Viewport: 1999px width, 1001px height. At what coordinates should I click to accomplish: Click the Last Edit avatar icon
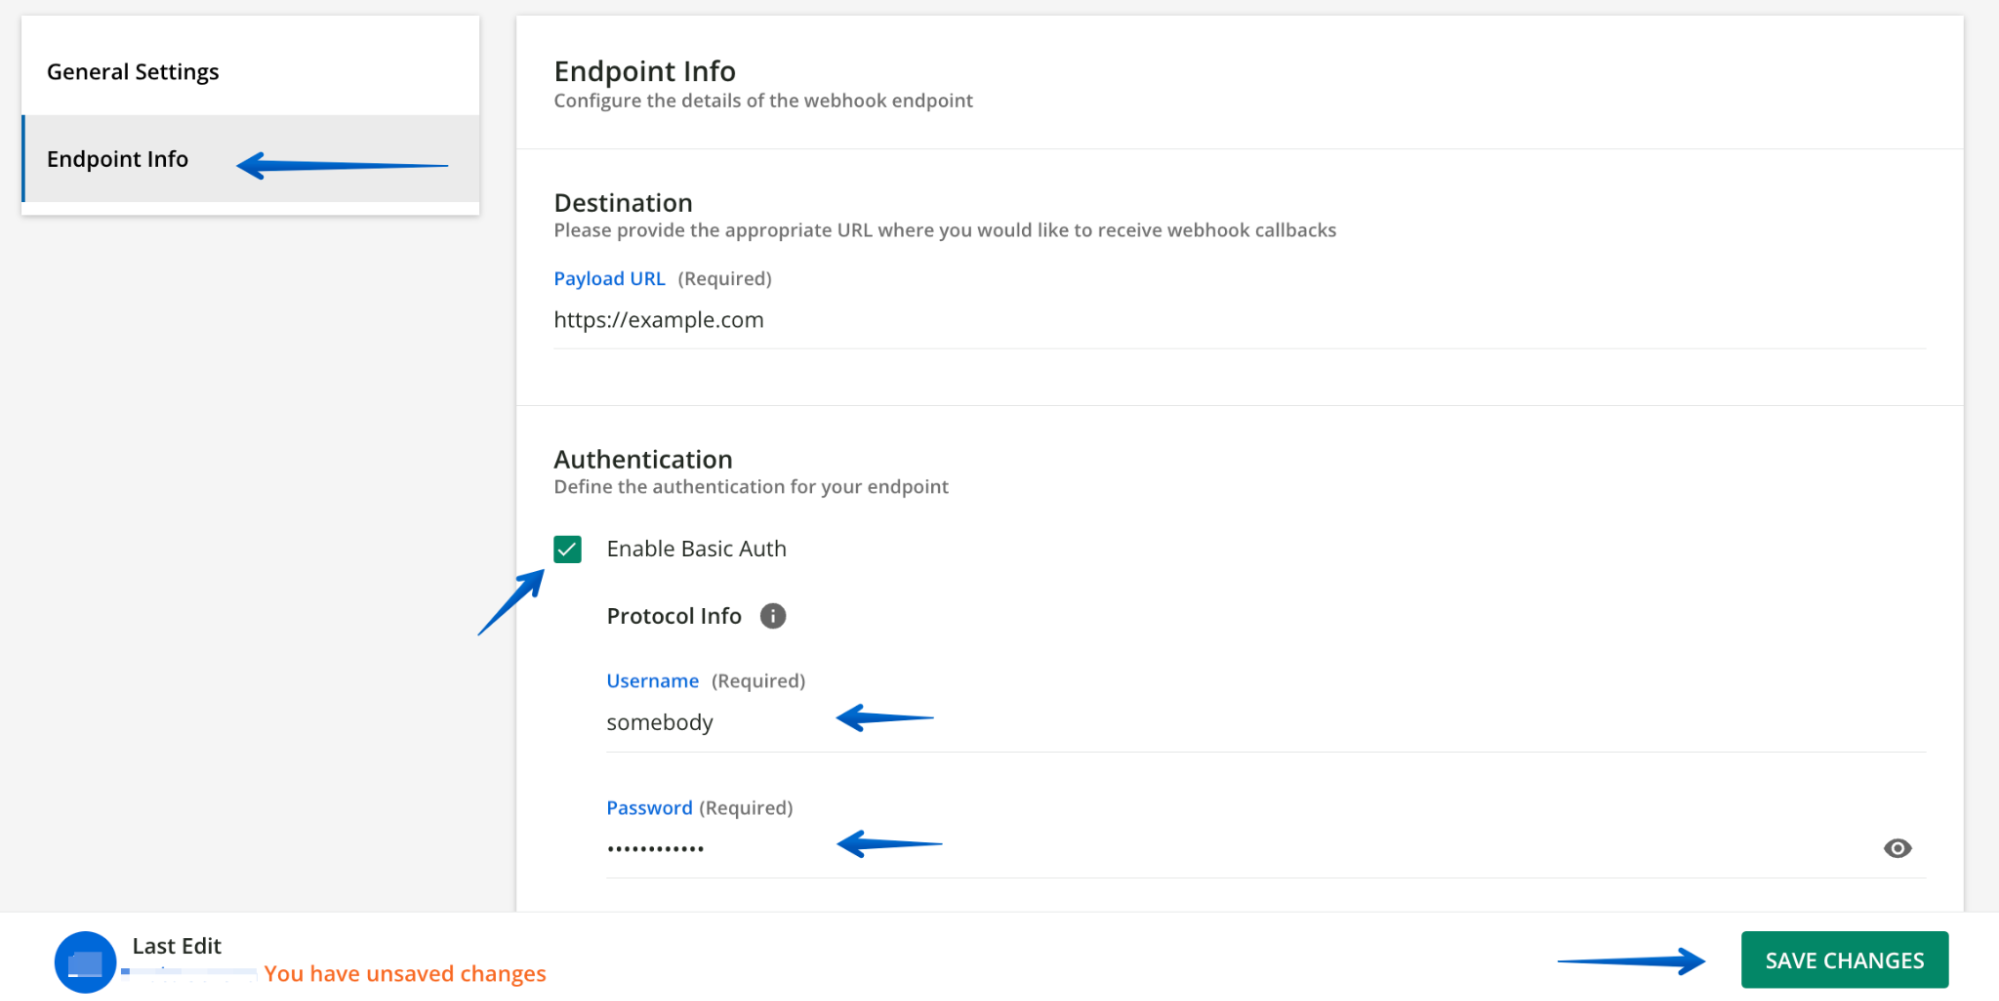(x=86, y=961)
